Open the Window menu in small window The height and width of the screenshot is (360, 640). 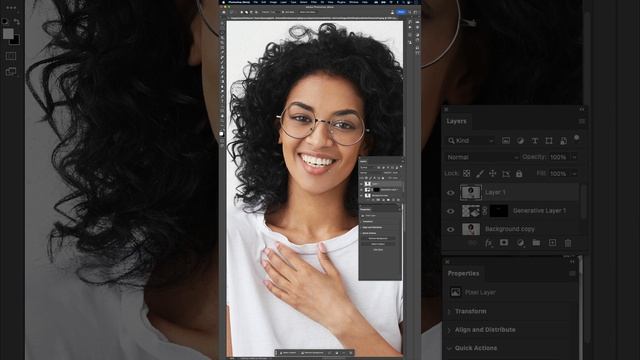tap(353, 2)
